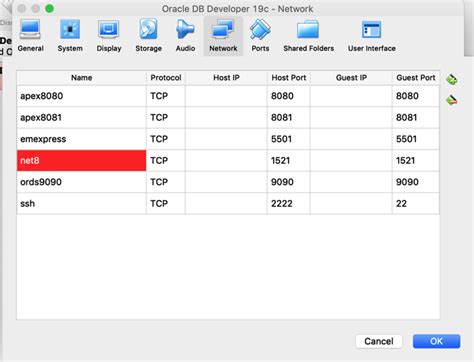Open the System settings icon
474x362 pixels.
coord(70,36)
